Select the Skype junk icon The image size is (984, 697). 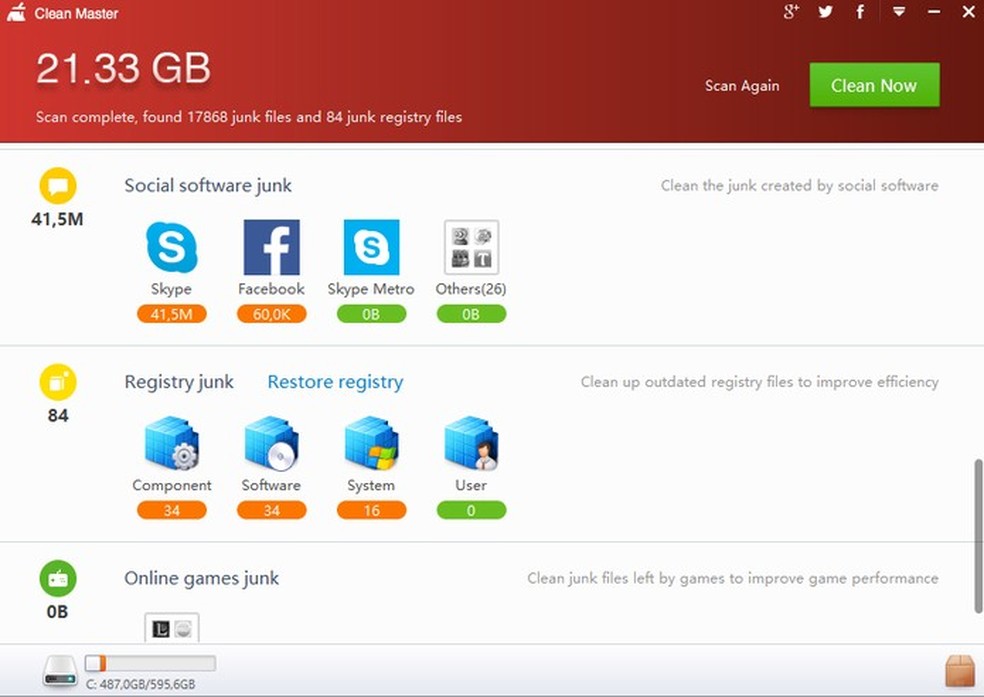coord(171,247)
